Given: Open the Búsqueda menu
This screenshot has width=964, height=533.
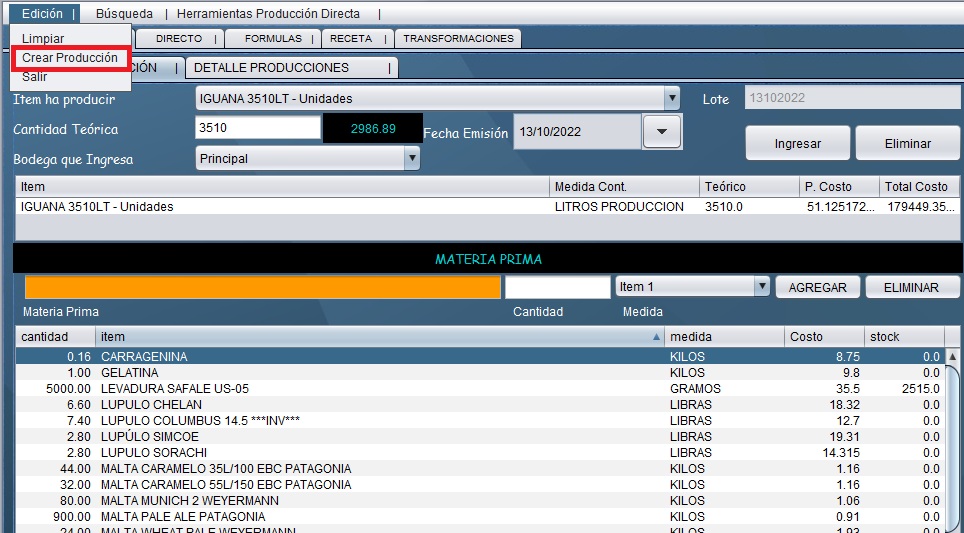Looking at the screenshot, I should click(124, 14).
